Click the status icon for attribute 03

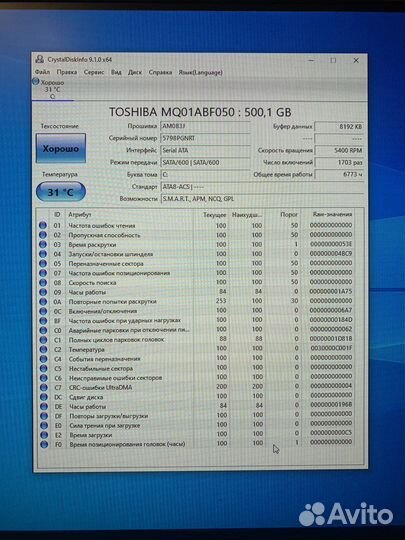(x=43, y=245)
